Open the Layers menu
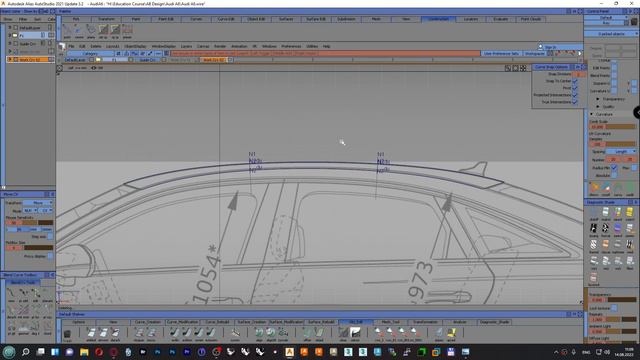This screenshot has width=640, height=360. click(186, 47)
